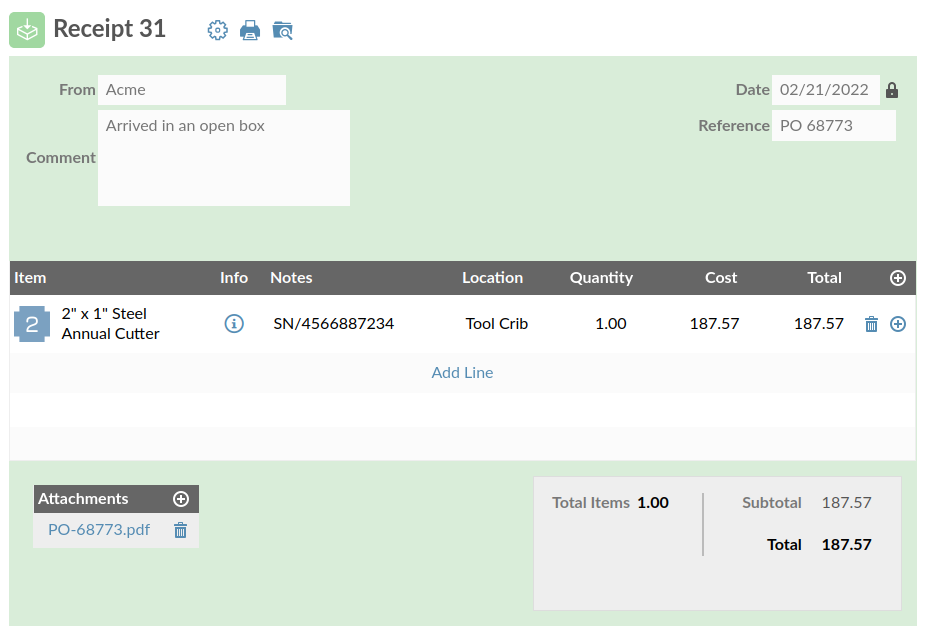Click the Total column header
This screenshot has width=925, height=638.
pos(824,278)
